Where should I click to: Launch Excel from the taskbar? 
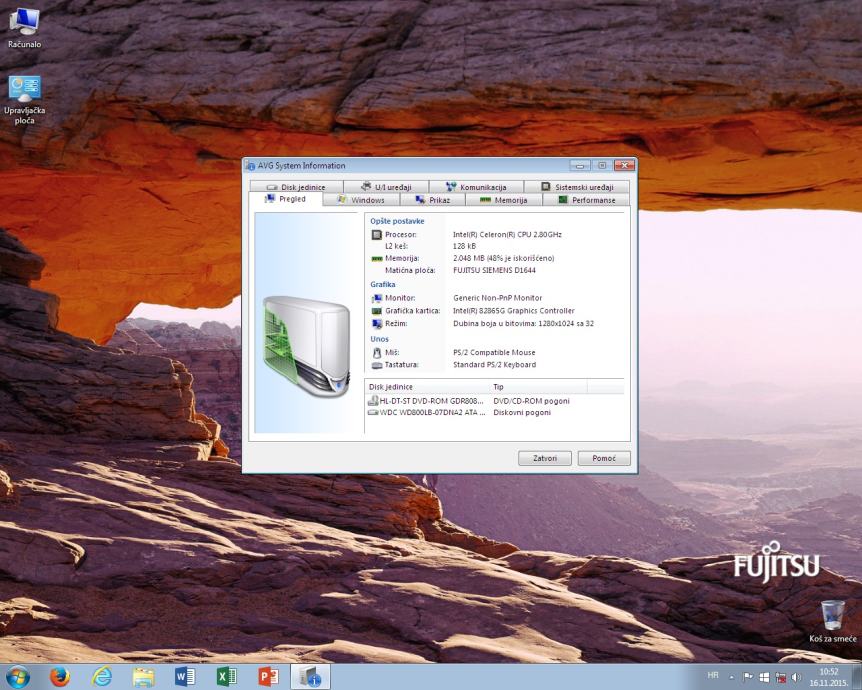(226, 677)
